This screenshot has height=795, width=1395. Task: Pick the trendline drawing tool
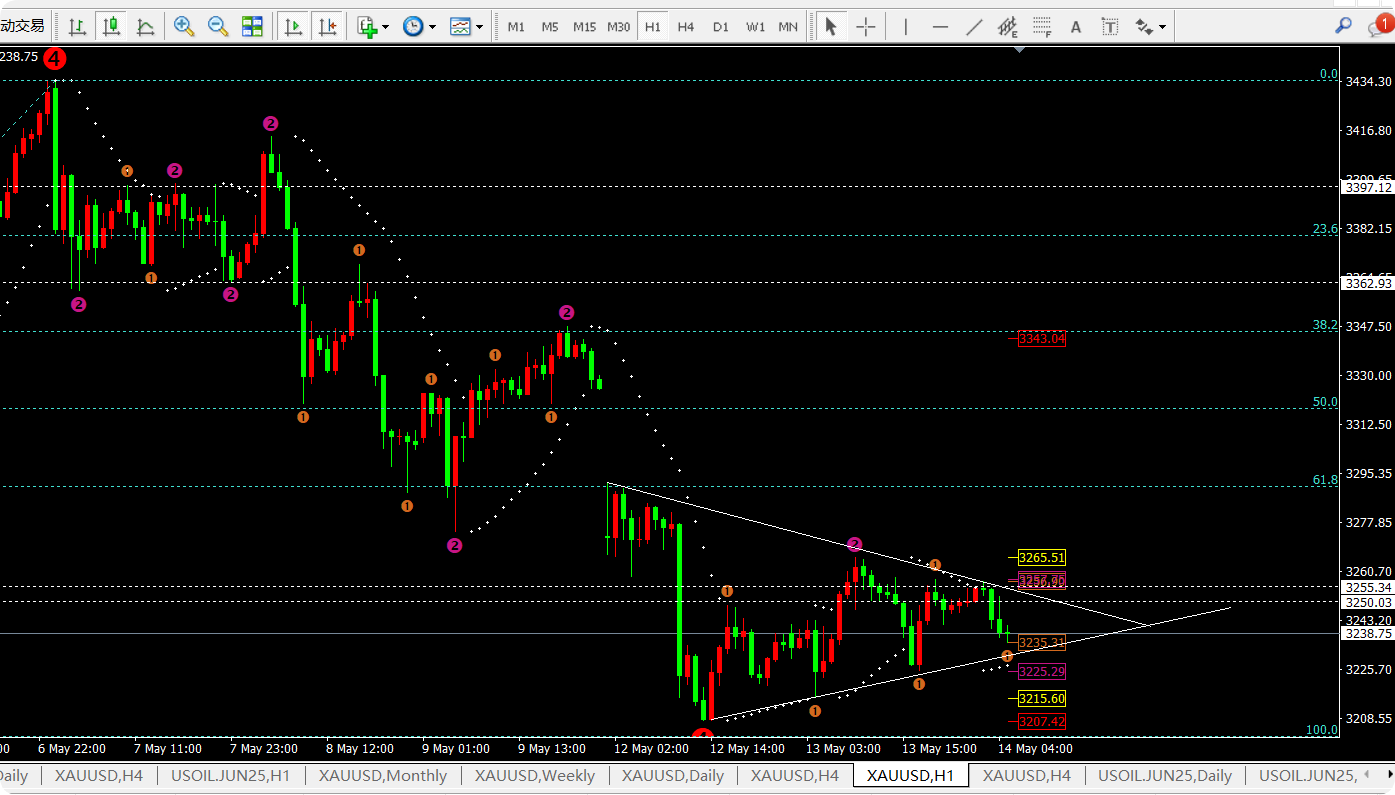click(x=974, y=27)
